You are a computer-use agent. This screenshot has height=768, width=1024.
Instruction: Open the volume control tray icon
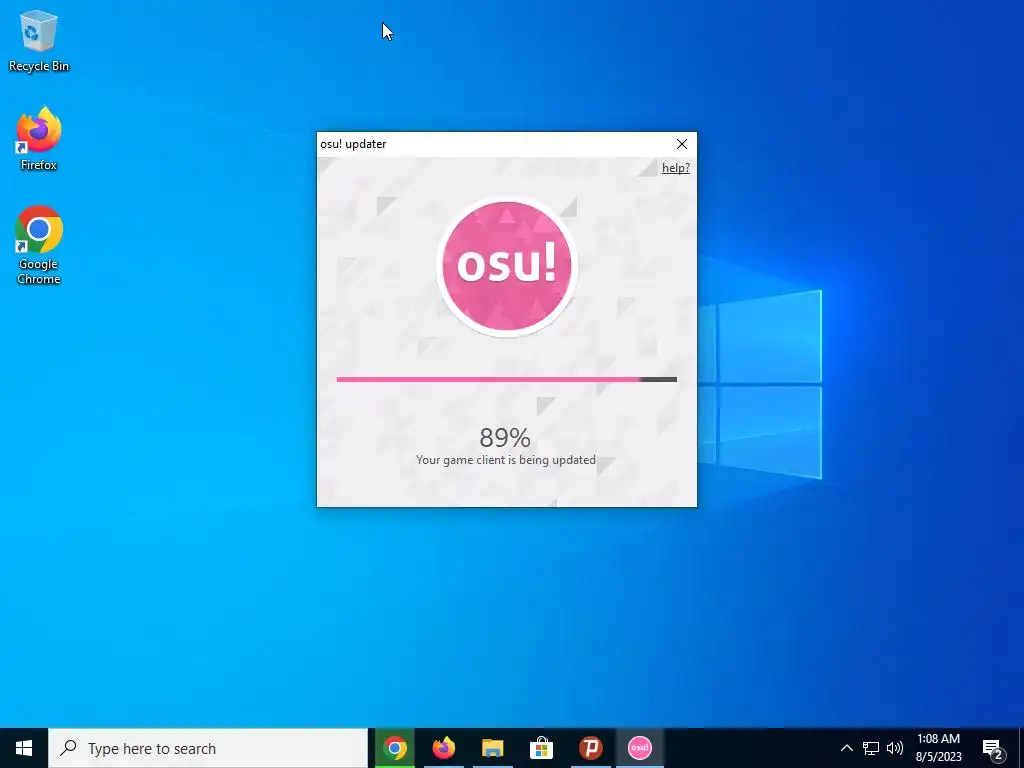tap(895, 748)
